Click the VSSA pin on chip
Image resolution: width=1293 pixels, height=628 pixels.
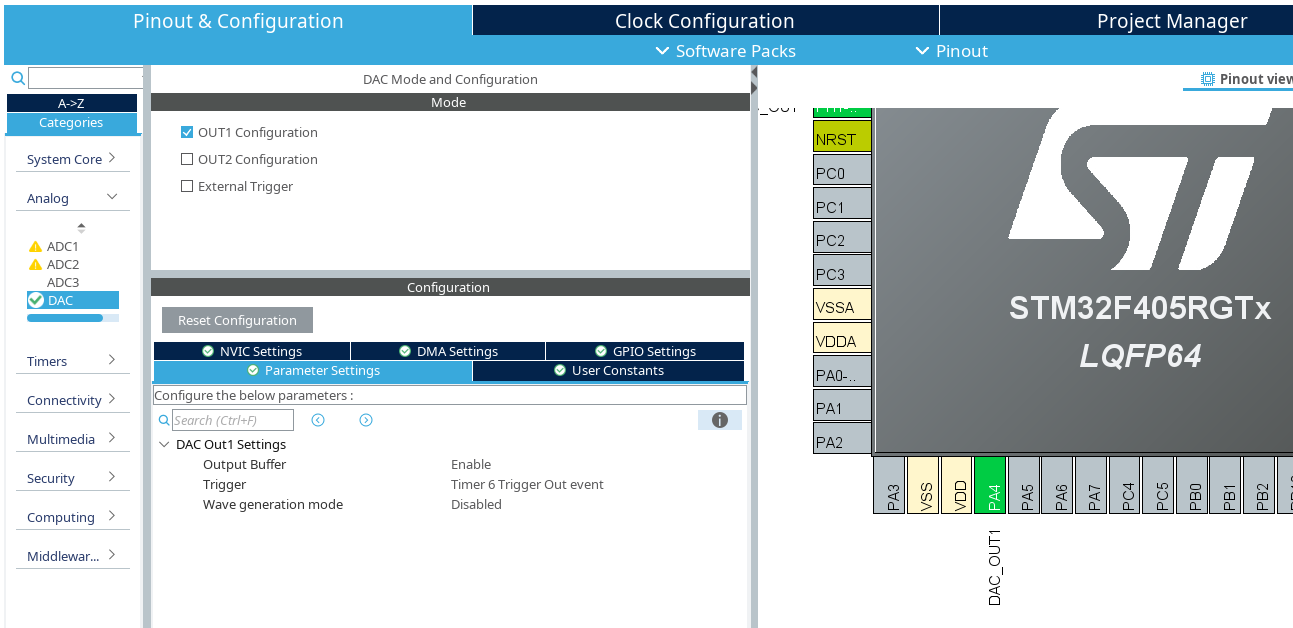click(x=842, y=306)
